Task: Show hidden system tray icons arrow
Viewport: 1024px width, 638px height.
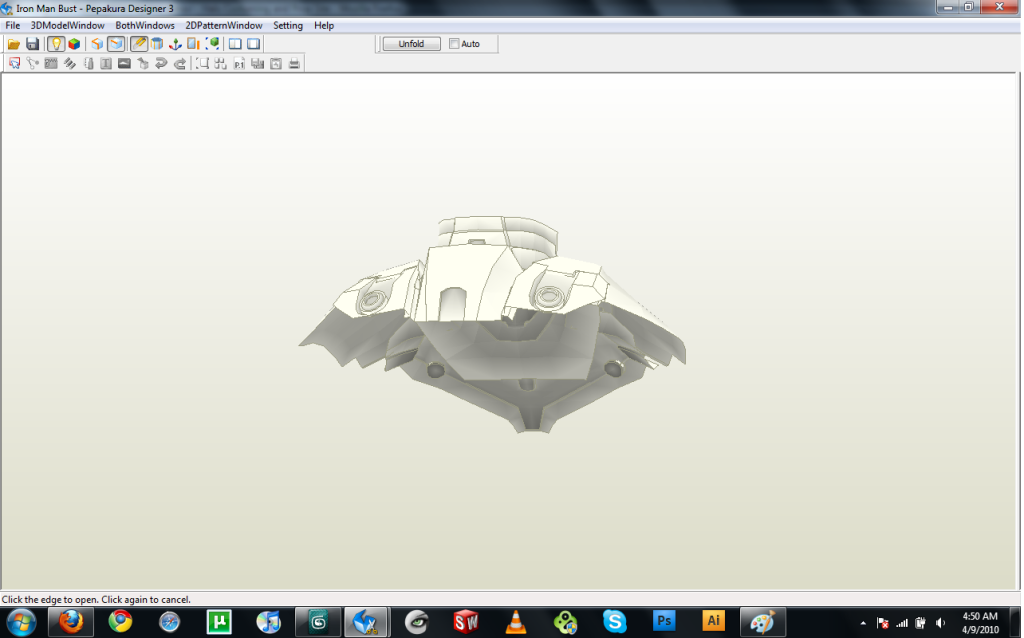Action: point(863,622)
